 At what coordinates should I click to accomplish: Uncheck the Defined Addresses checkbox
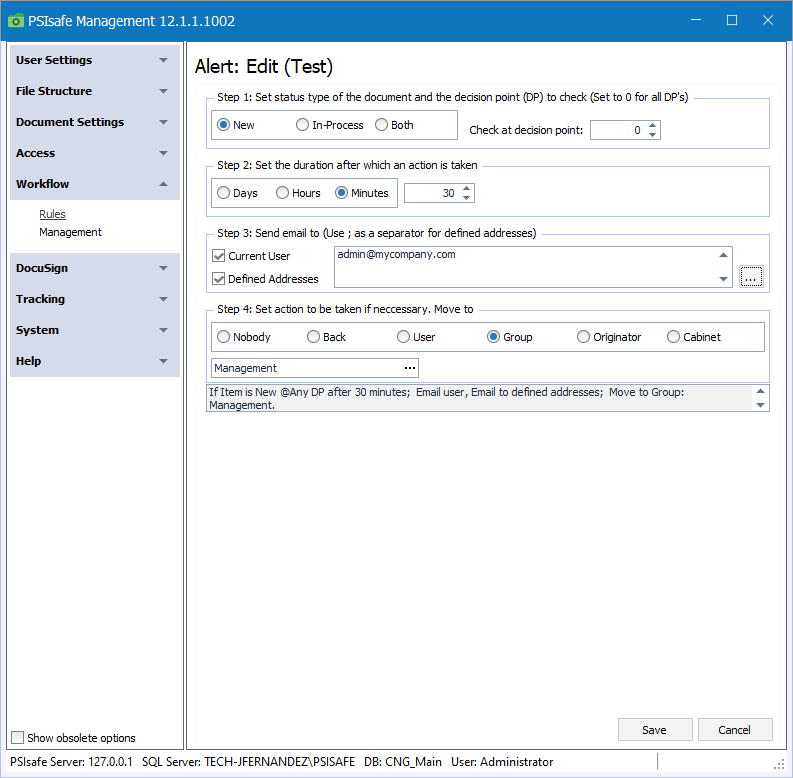(x=218, y=279)
